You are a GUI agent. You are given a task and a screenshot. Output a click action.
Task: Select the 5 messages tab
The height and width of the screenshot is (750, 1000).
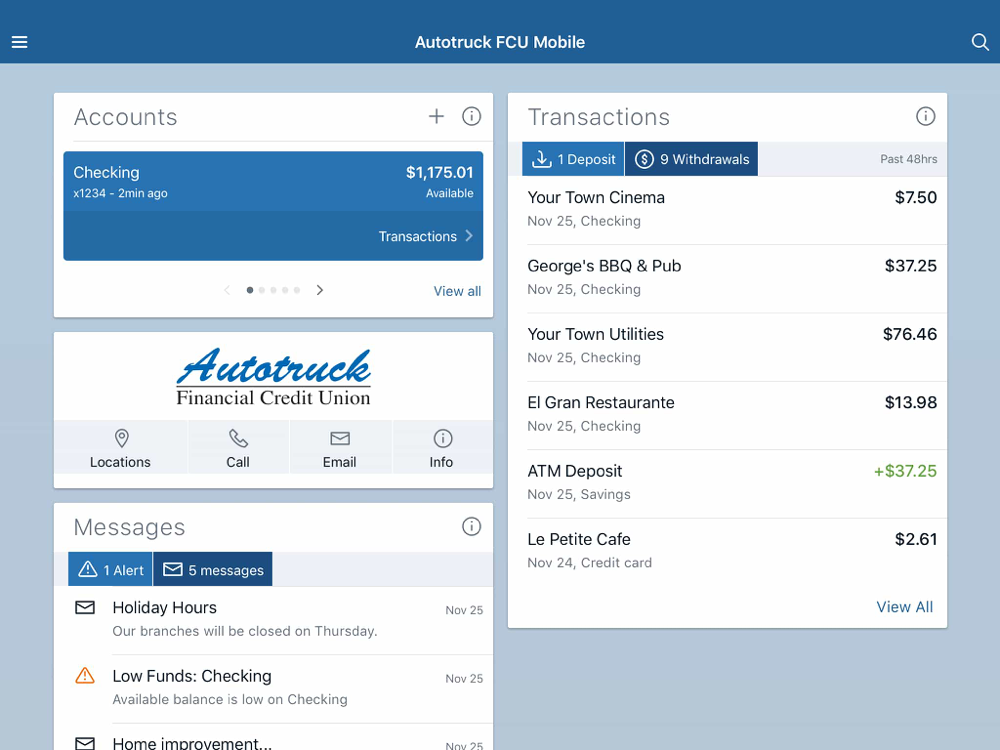tap(212, 569)
